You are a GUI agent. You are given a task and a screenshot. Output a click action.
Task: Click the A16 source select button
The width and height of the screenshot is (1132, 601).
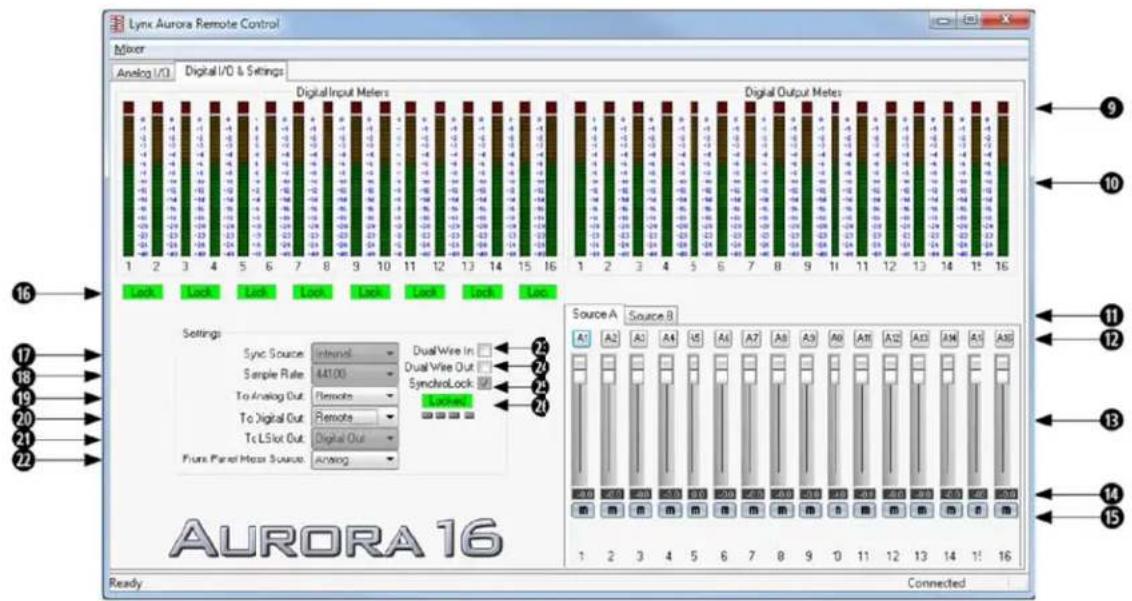[1003, 339]
